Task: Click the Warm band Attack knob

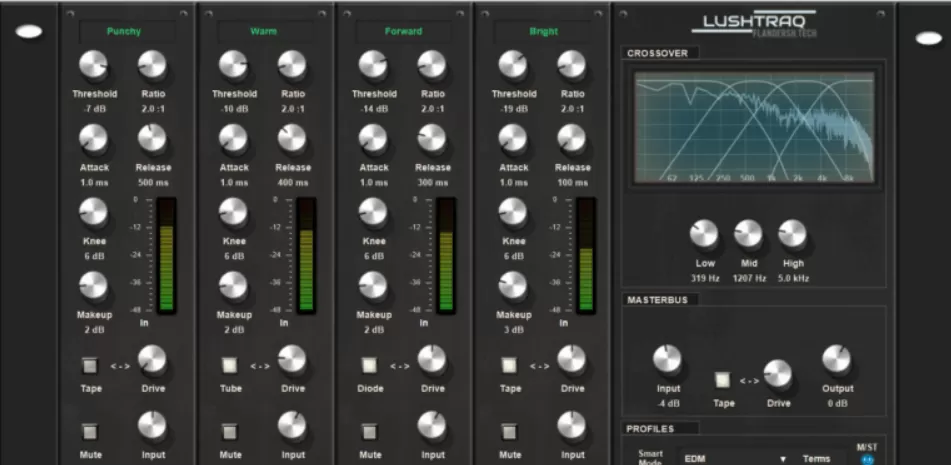Action: [x=234, y=138]
